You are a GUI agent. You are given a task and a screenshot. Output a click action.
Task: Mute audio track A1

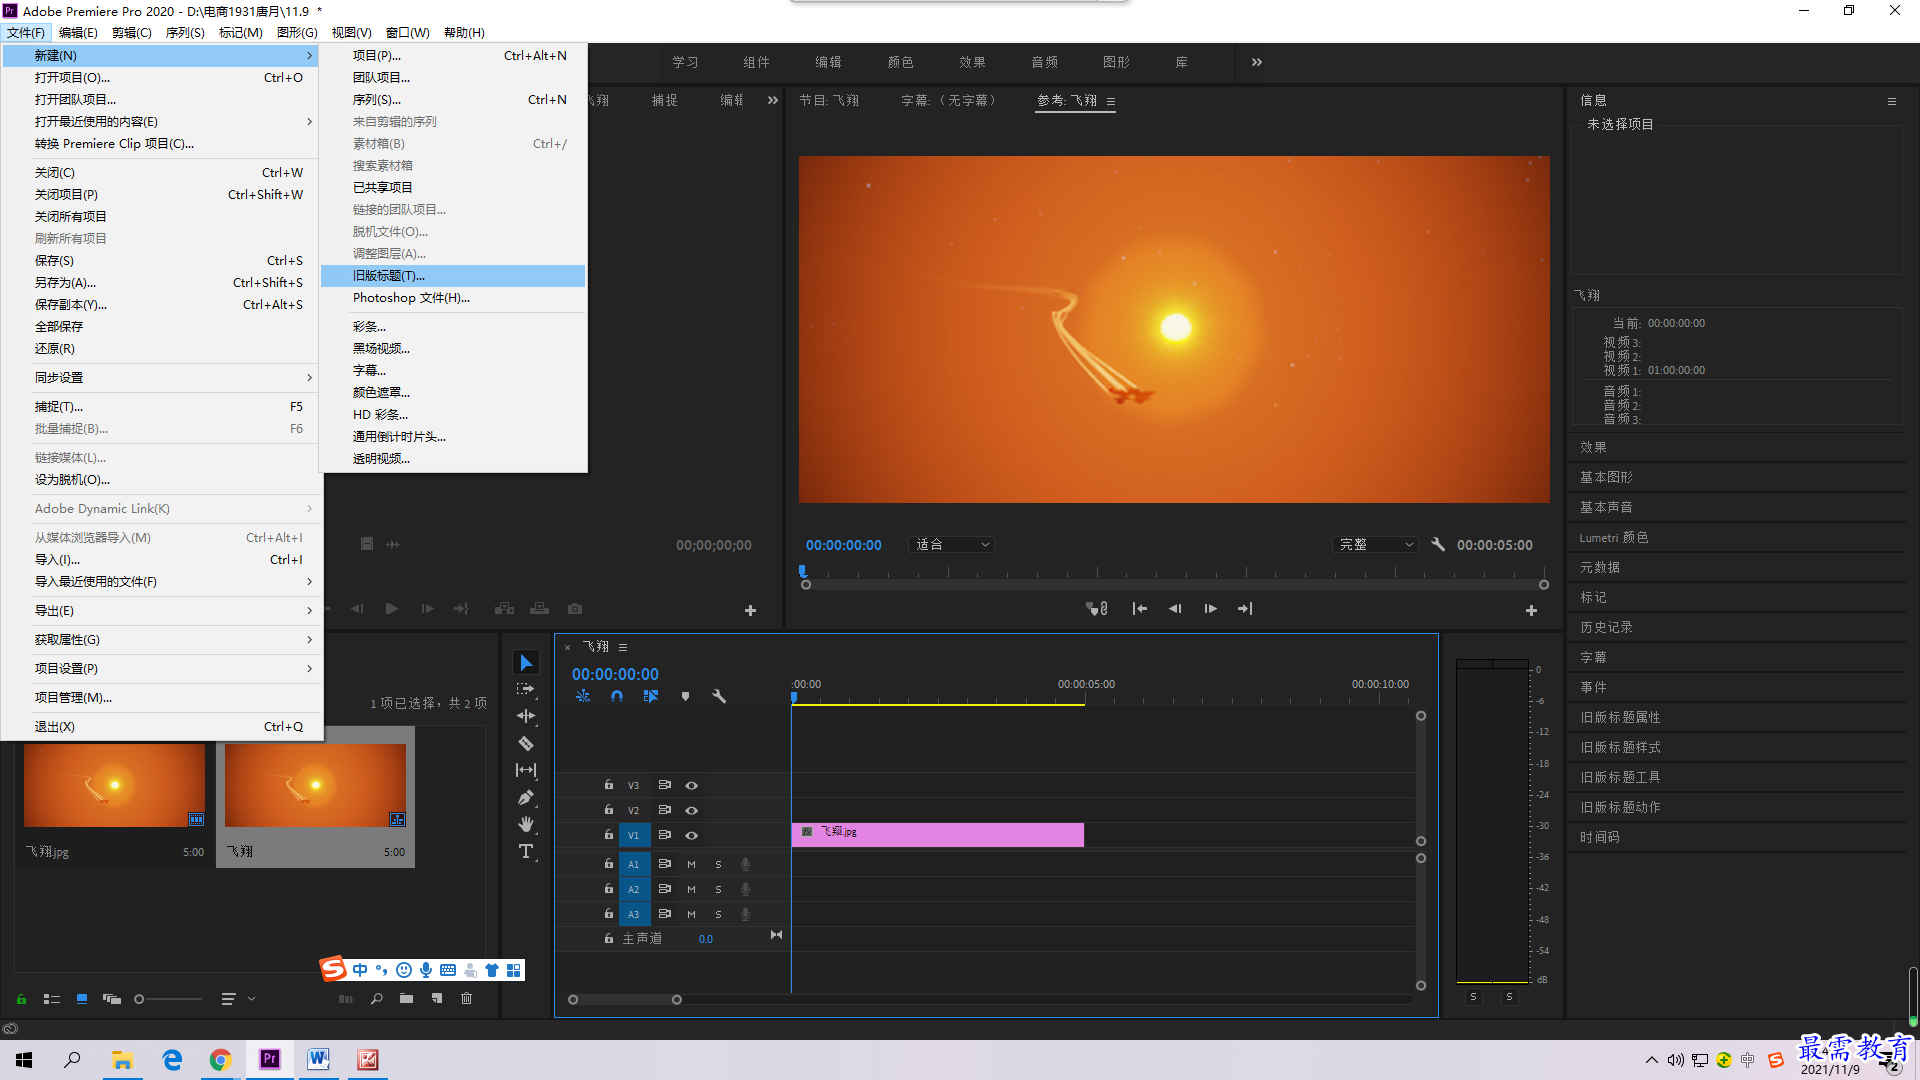(691, 864)
